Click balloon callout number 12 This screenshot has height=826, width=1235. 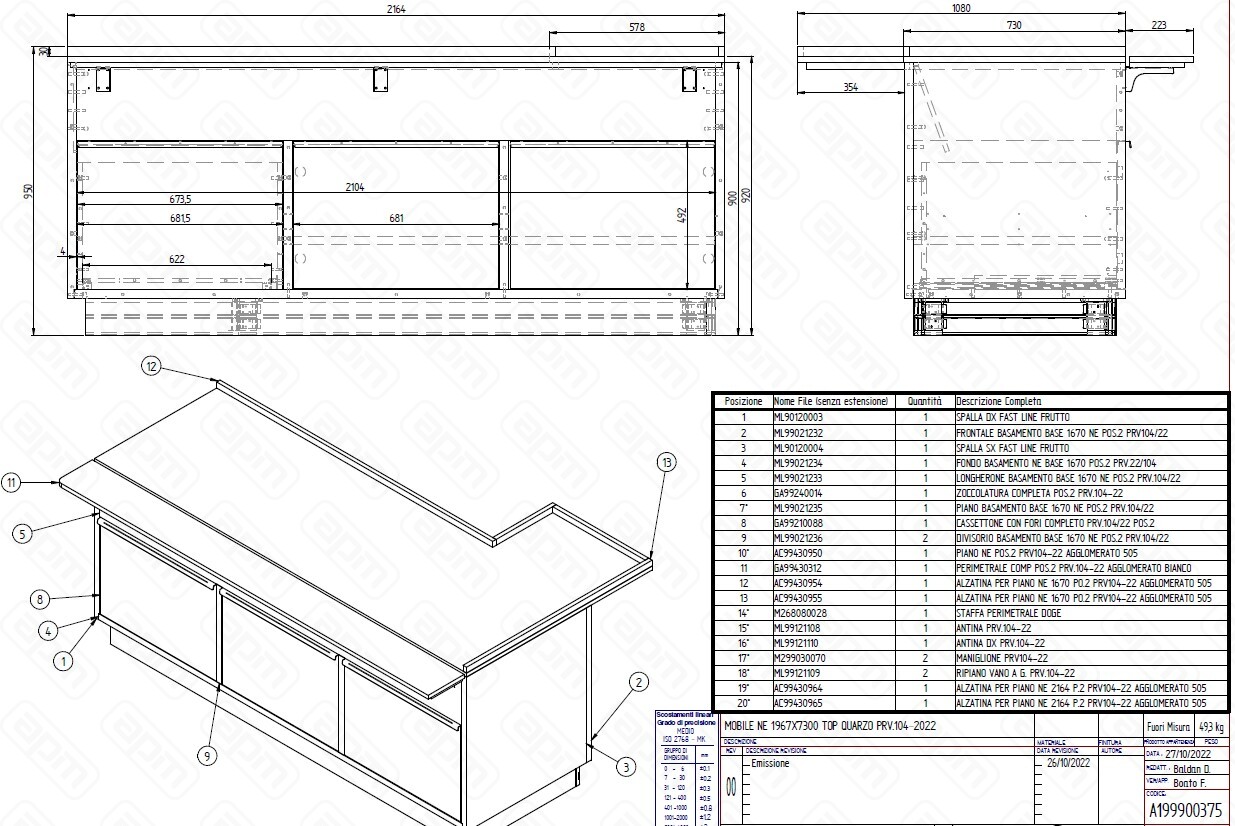[x=151, y=366]
